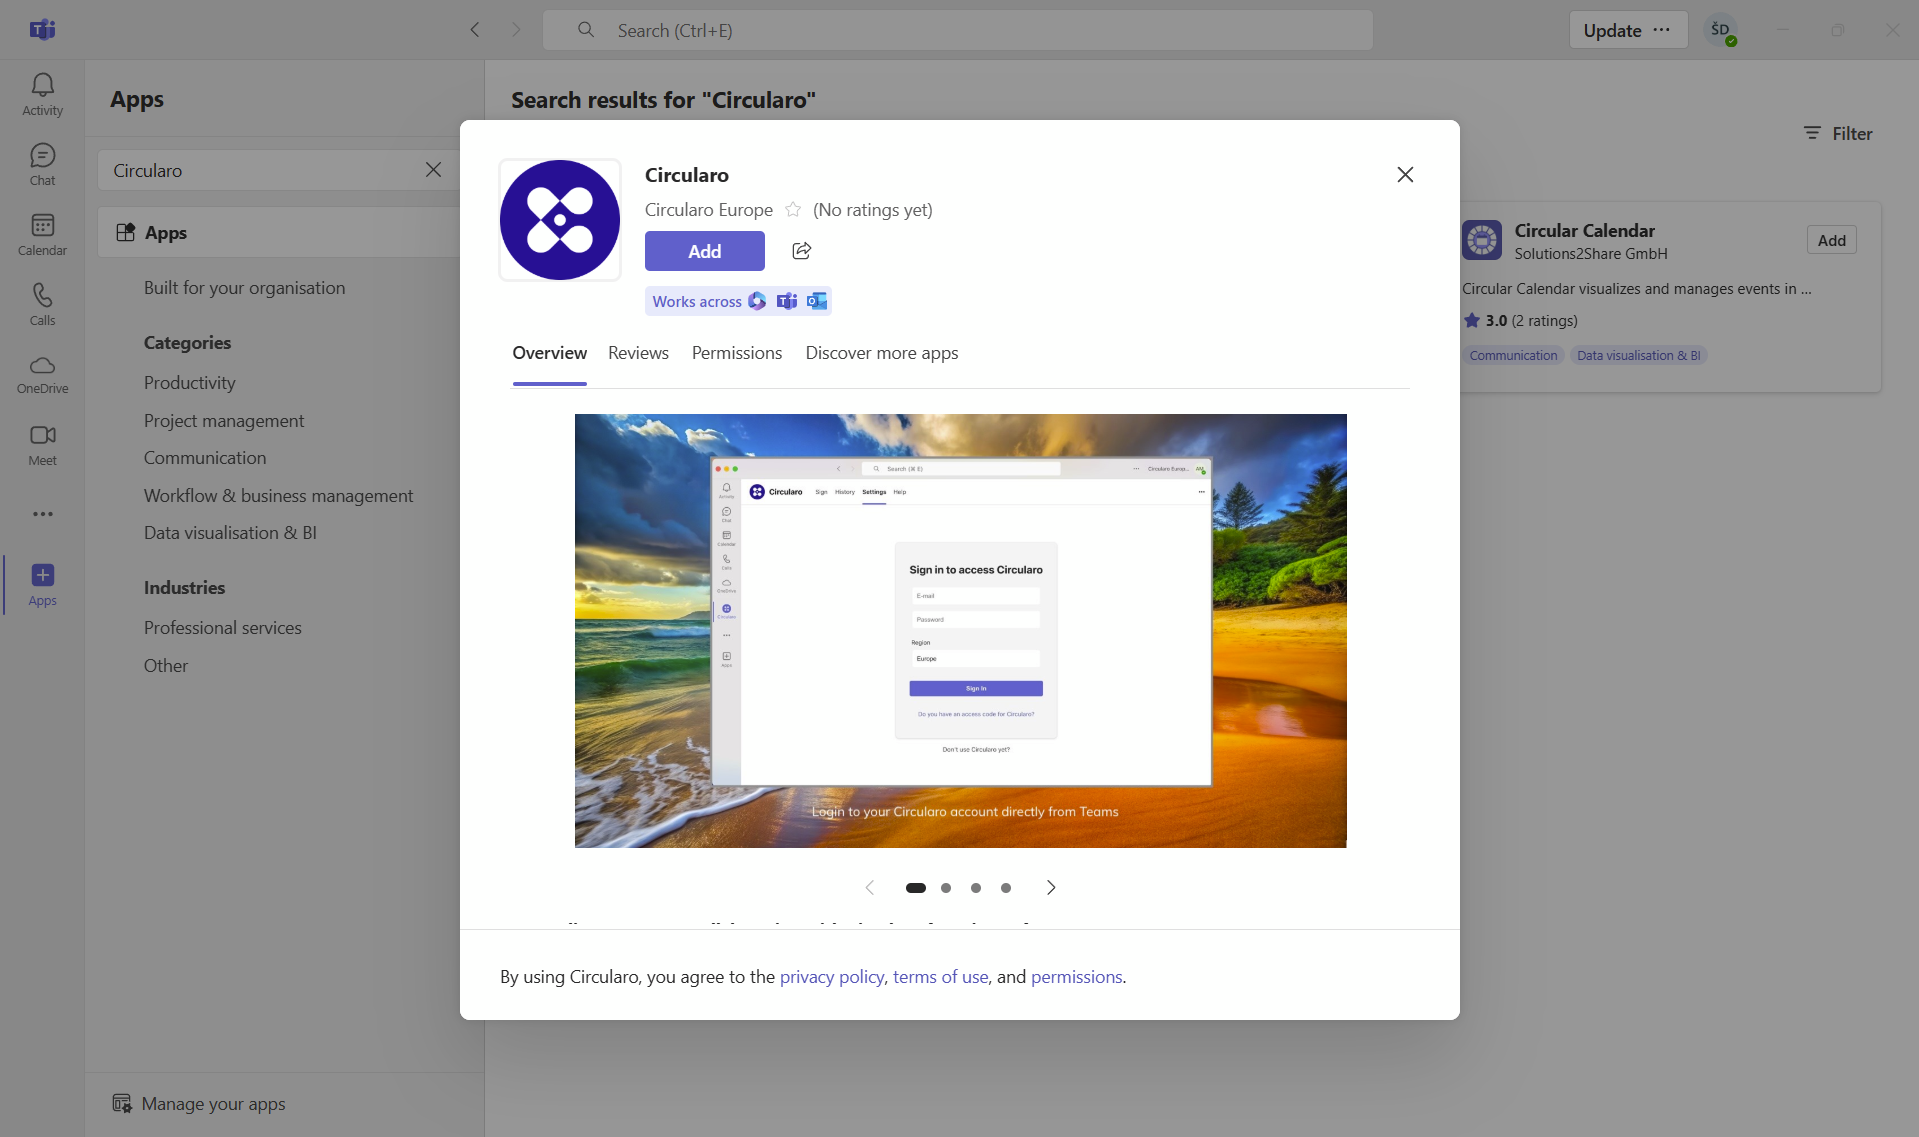Screen dimensions: 1919x1137
Task: Expand more options next to Update
Action: tap(1662, 30)
